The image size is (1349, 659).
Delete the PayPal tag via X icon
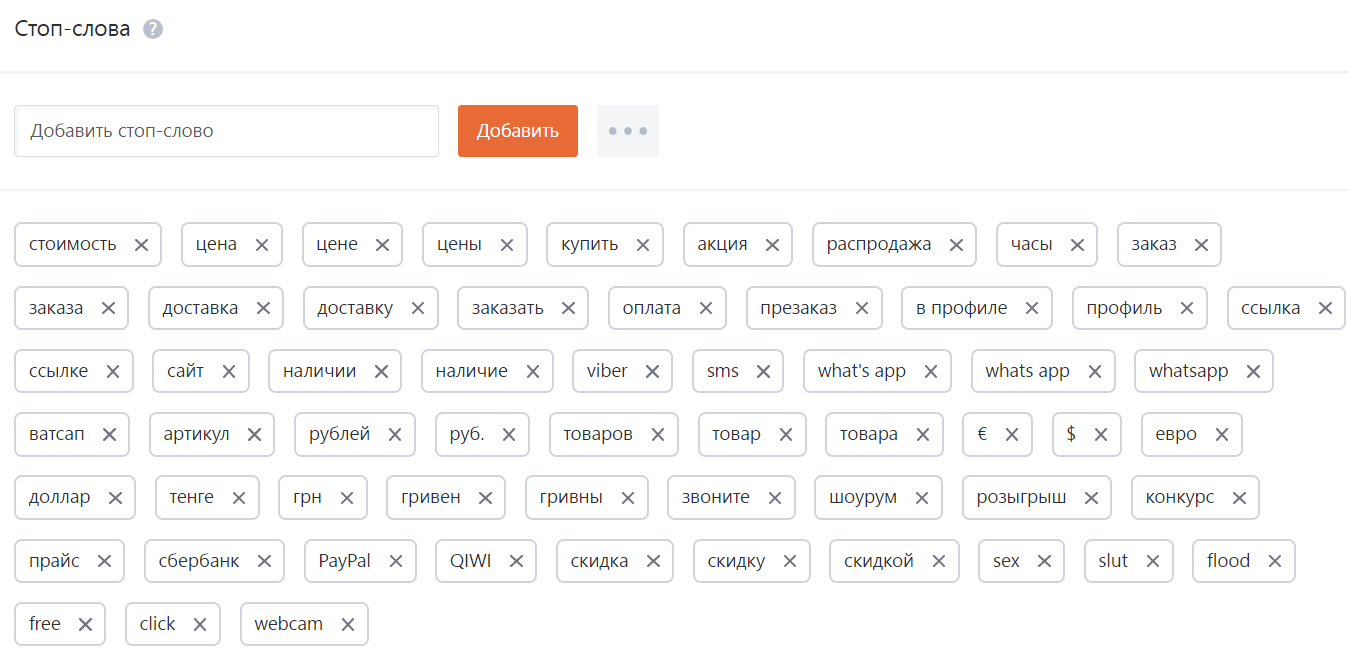tap(395, 561)
